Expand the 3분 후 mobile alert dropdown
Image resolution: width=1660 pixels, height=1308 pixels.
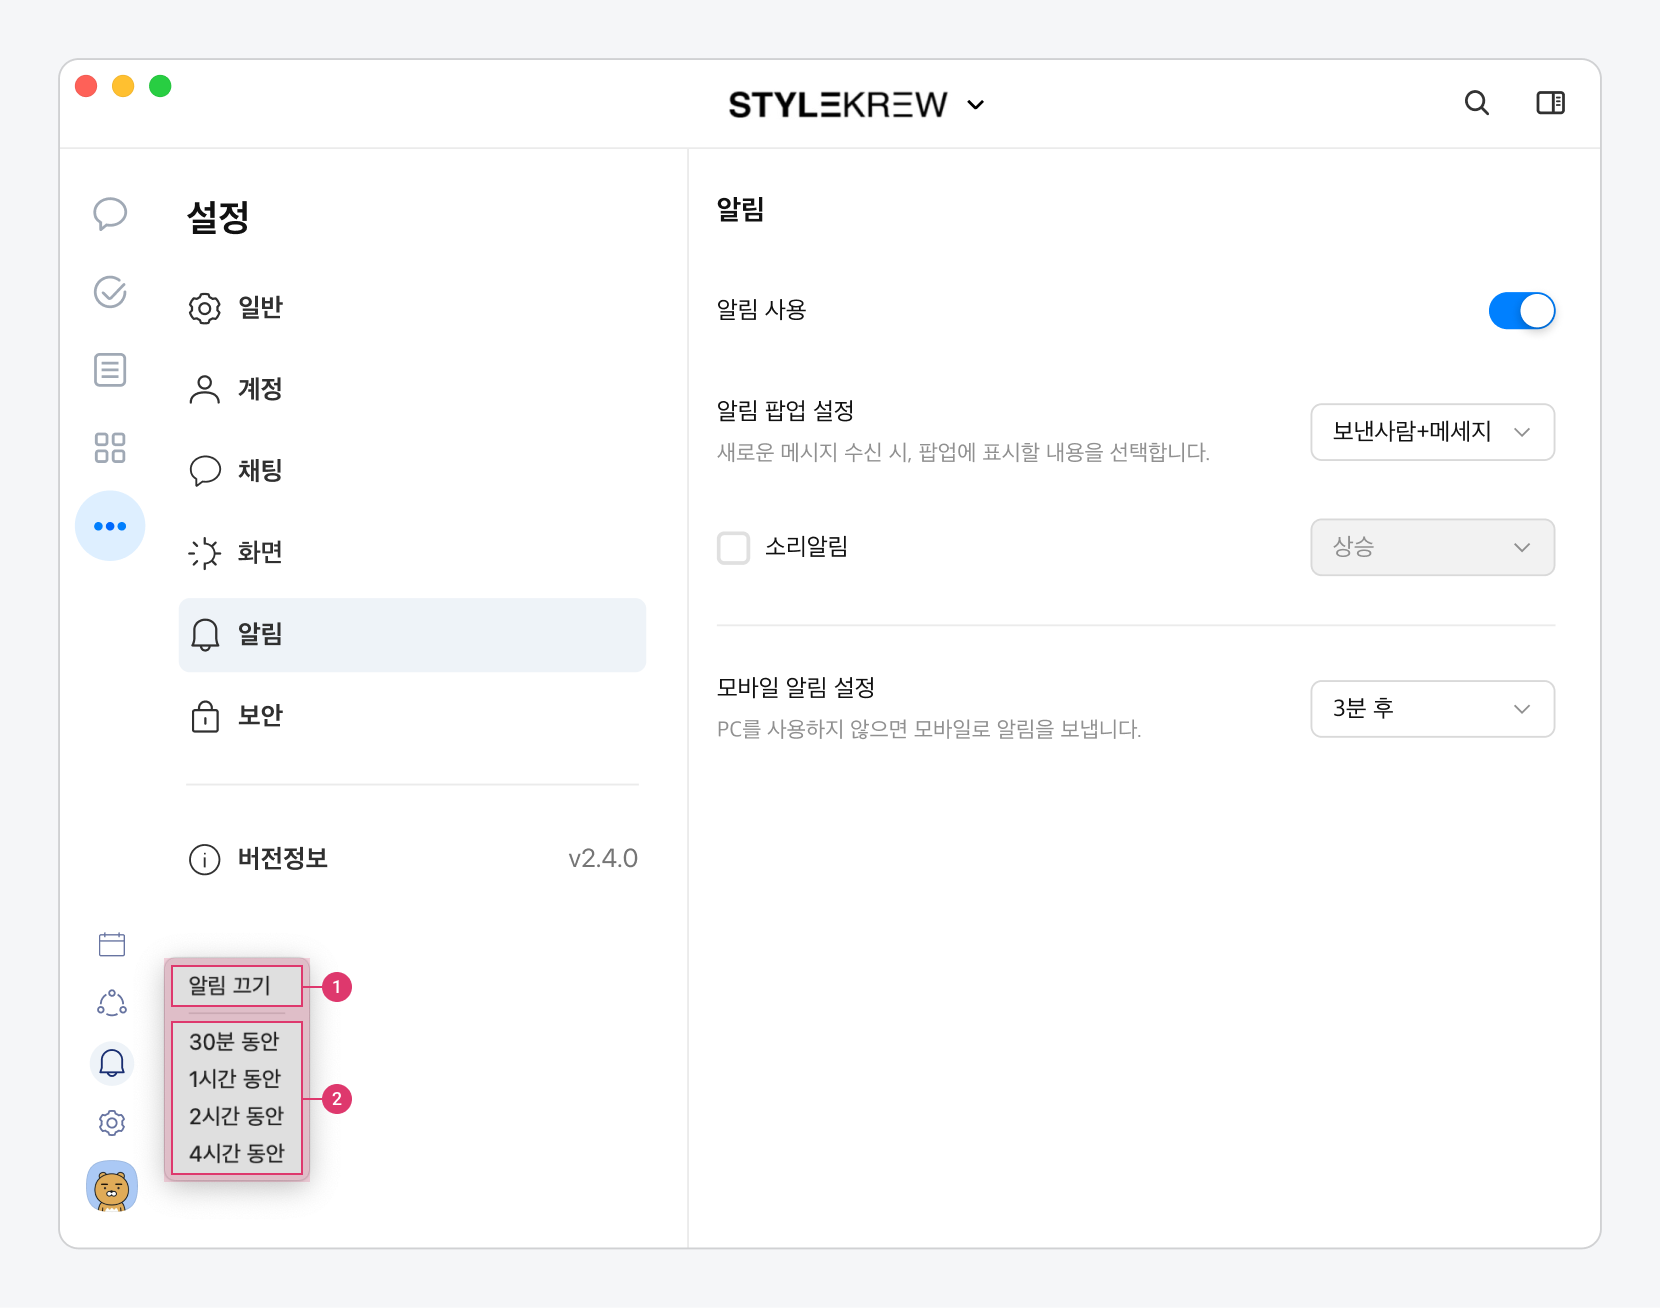pos(1432,709)
